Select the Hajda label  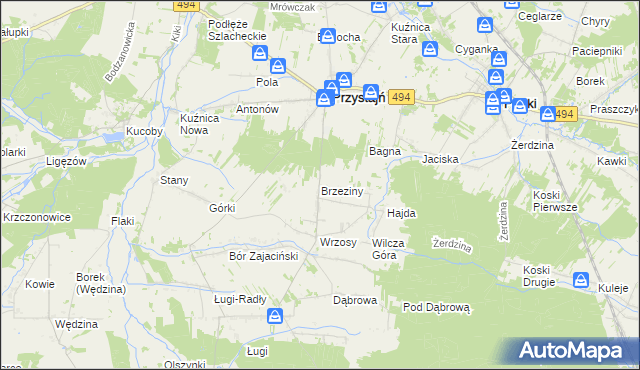coord(401,213)
